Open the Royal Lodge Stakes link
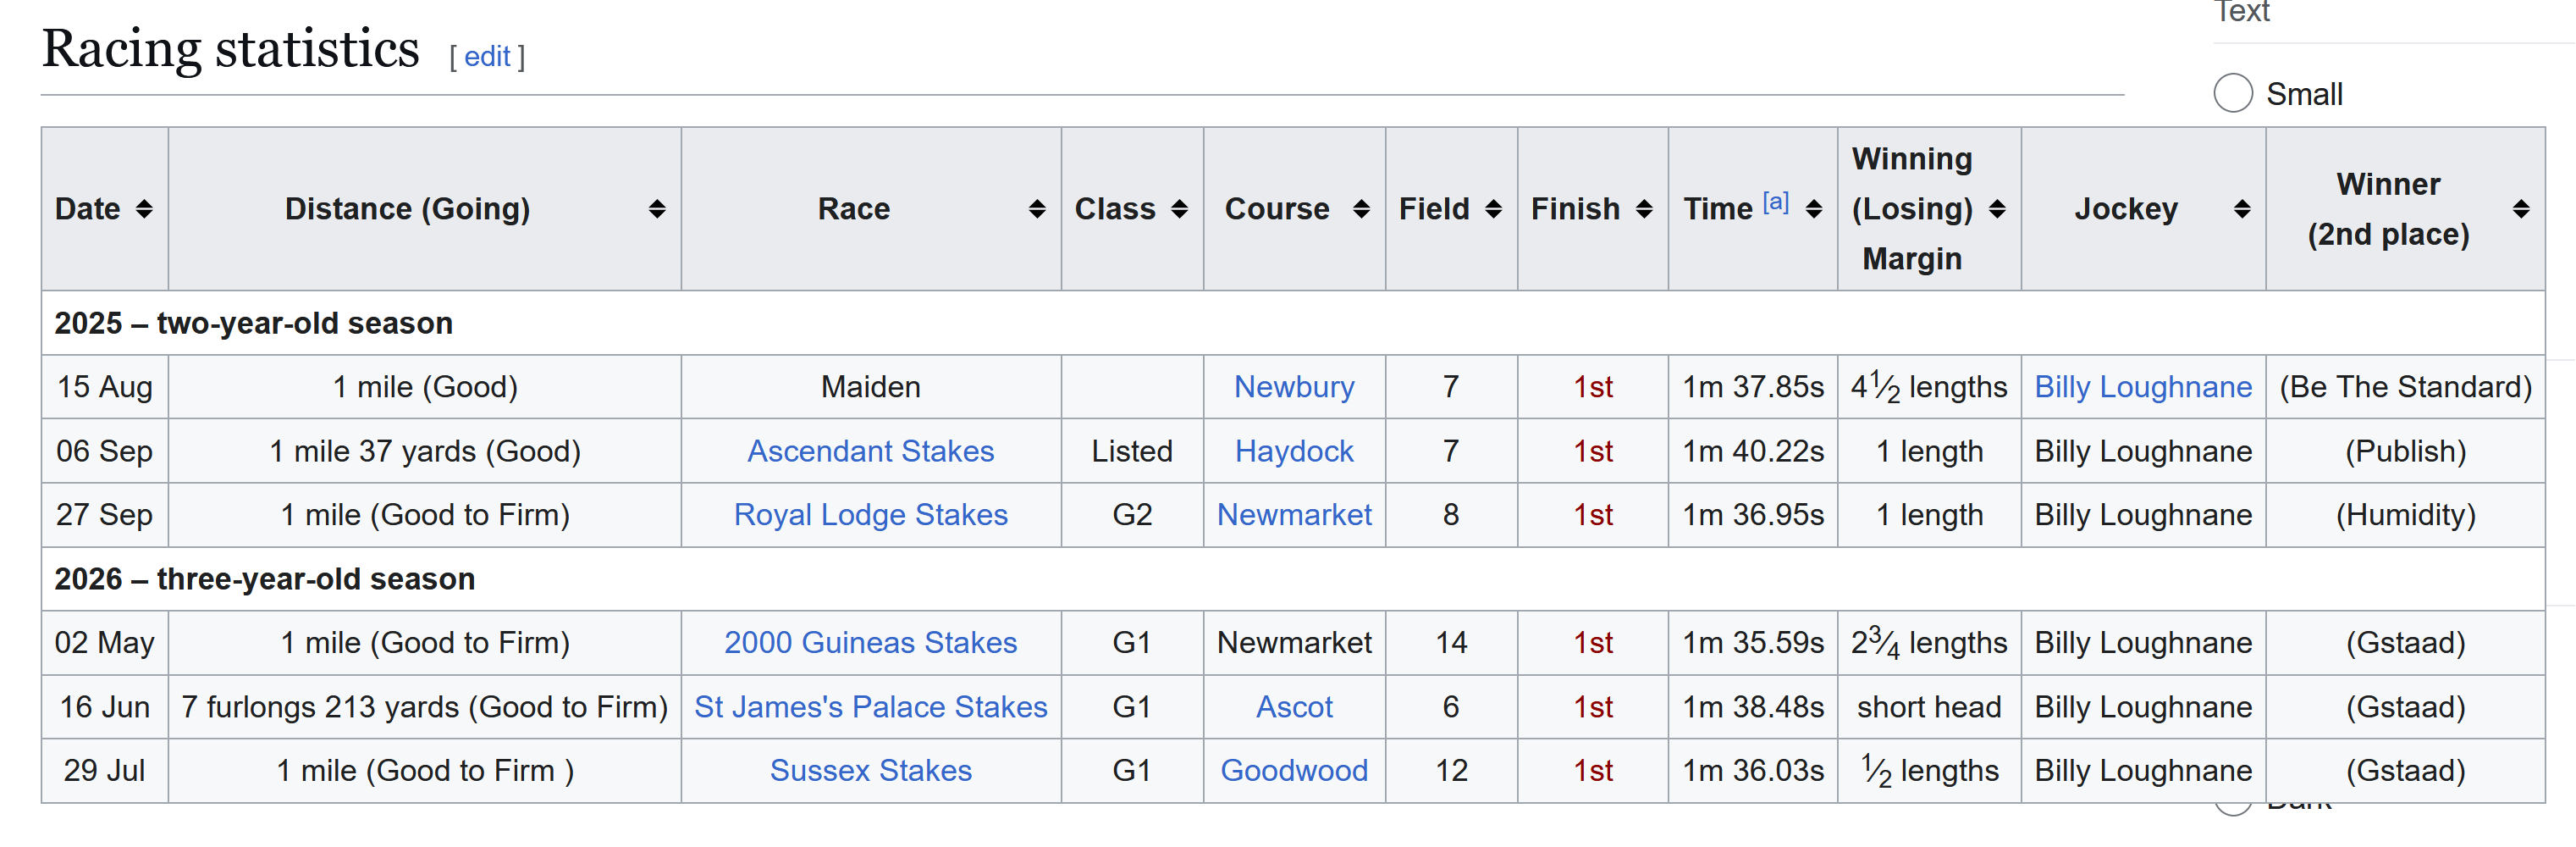 [x=870, y=515]
